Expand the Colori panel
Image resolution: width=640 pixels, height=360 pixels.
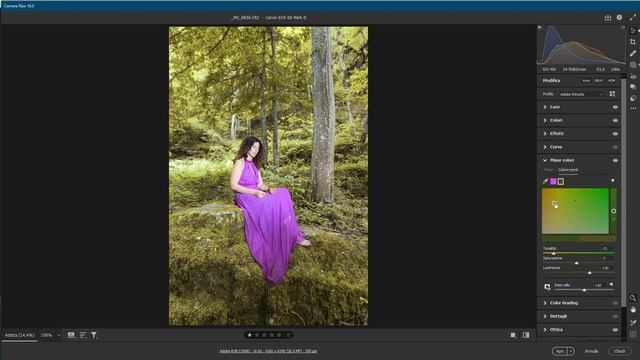[x=545, y=120]
